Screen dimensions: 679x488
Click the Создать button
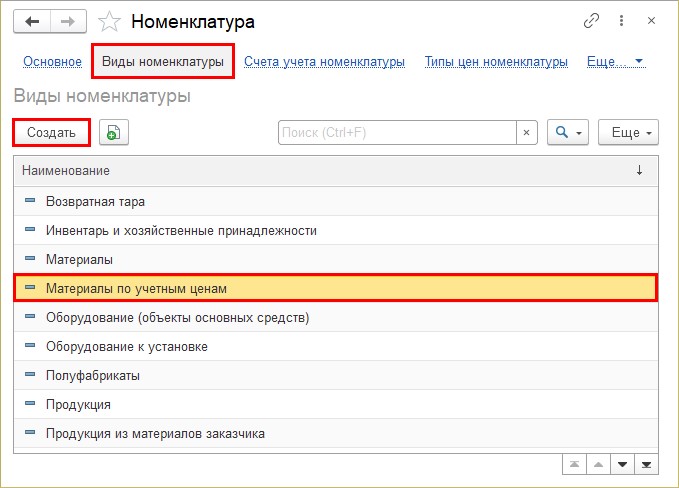coord(51,132)
